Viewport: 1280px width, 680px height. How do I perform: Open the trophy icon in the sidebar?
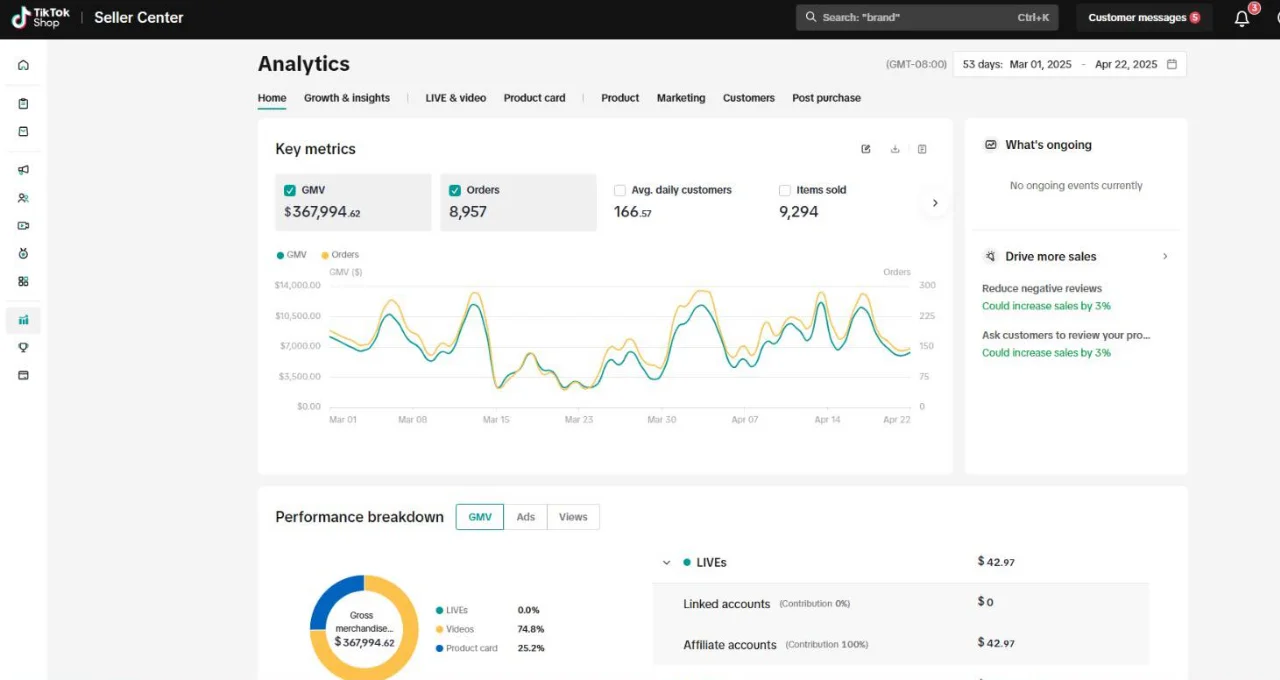click(23, 348)
